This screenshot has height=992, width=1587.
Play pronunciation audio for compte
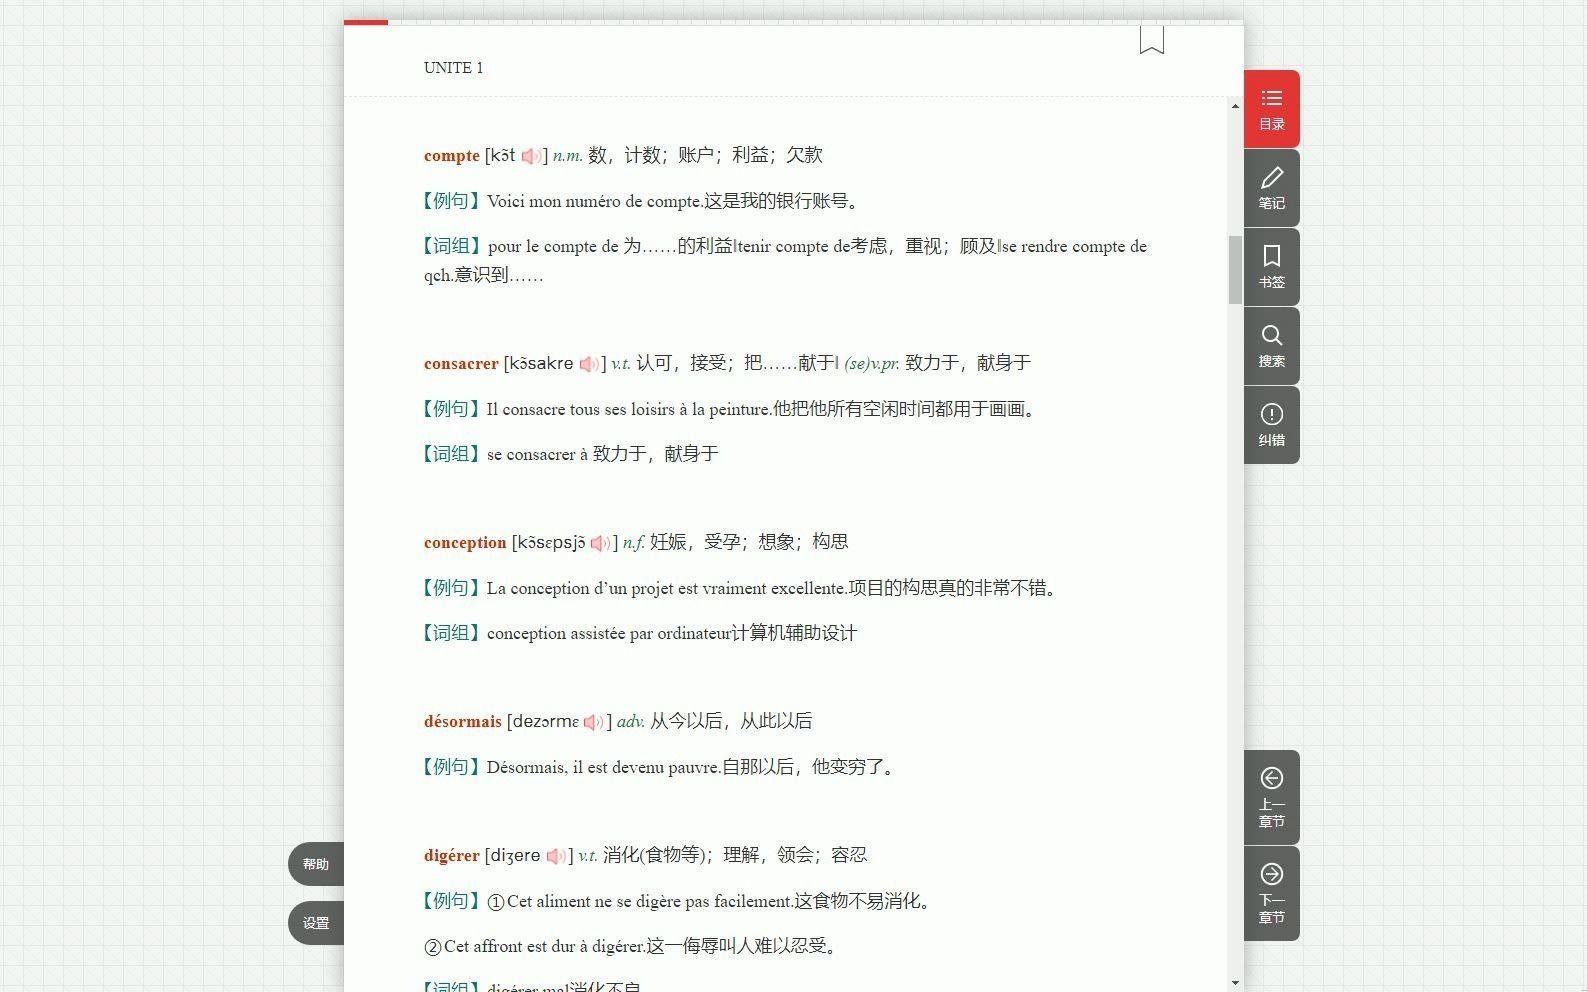(531, 156)
